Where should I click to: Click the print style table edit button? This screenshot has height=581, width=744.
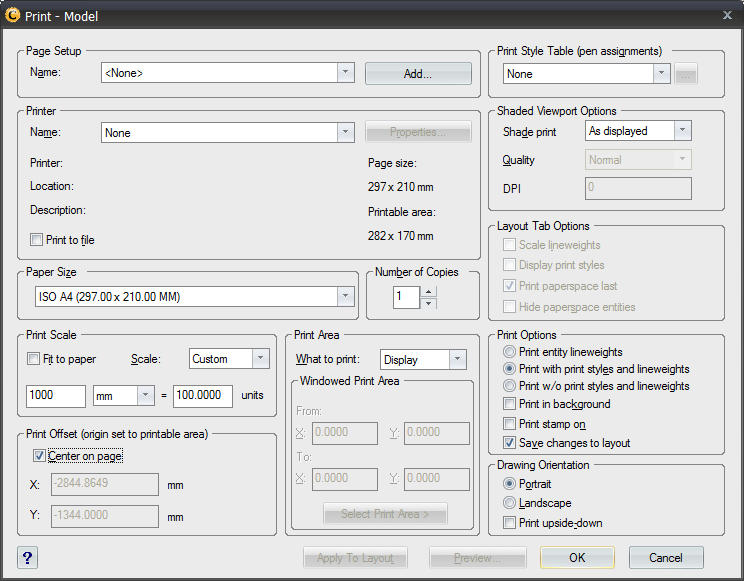pos(686,74)
